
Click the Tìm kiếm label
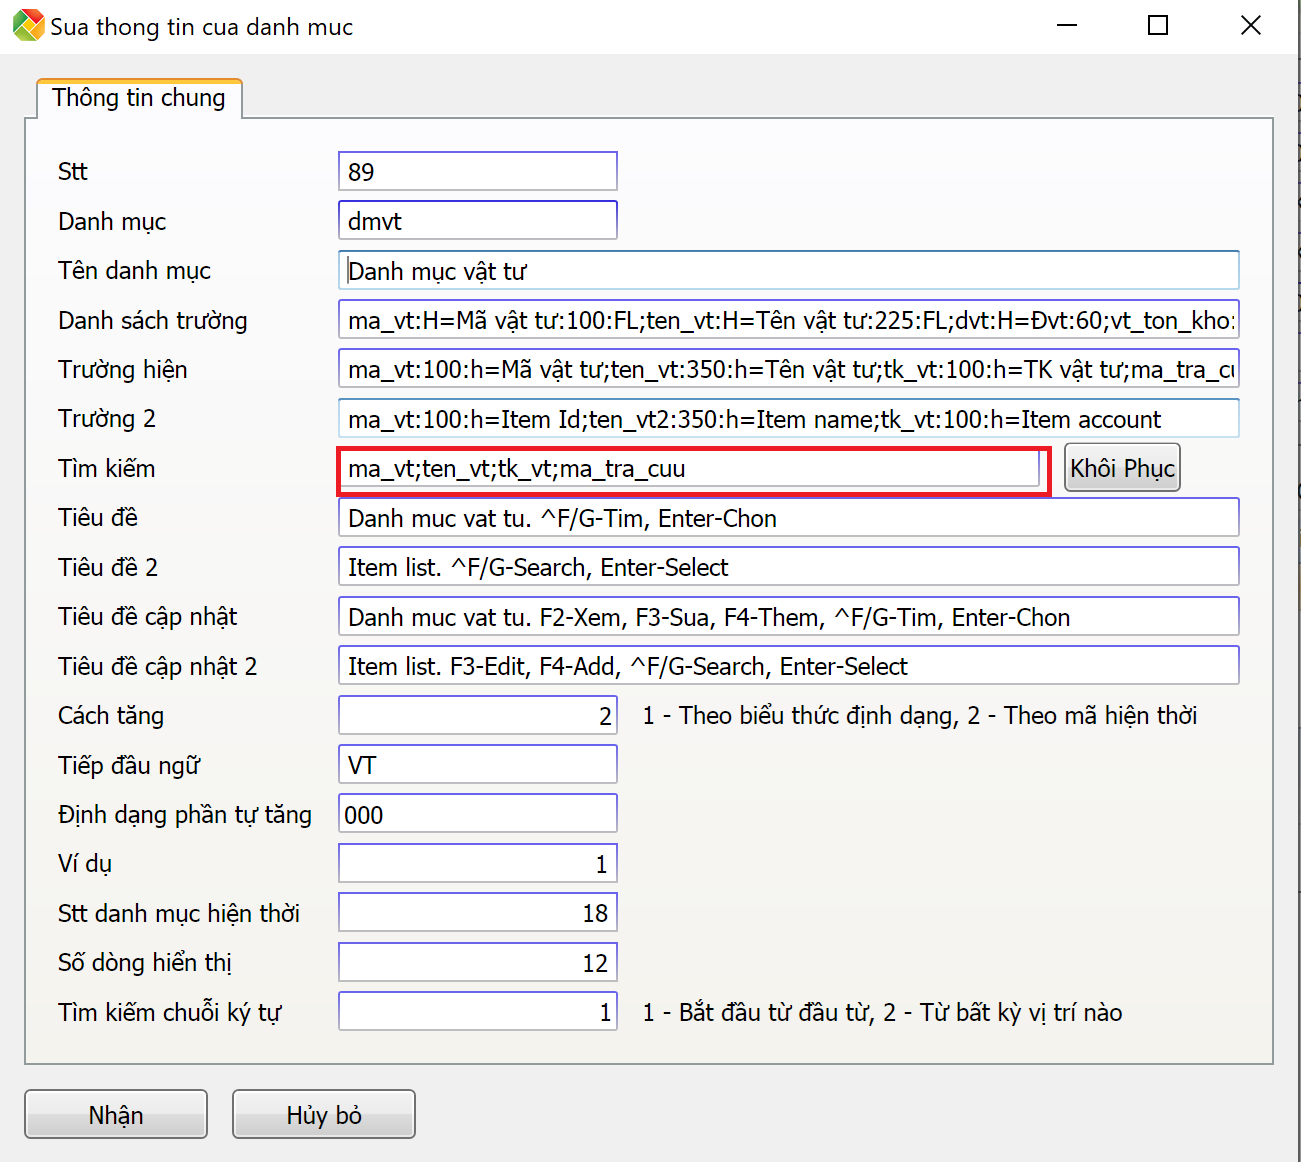click(107, 469)
